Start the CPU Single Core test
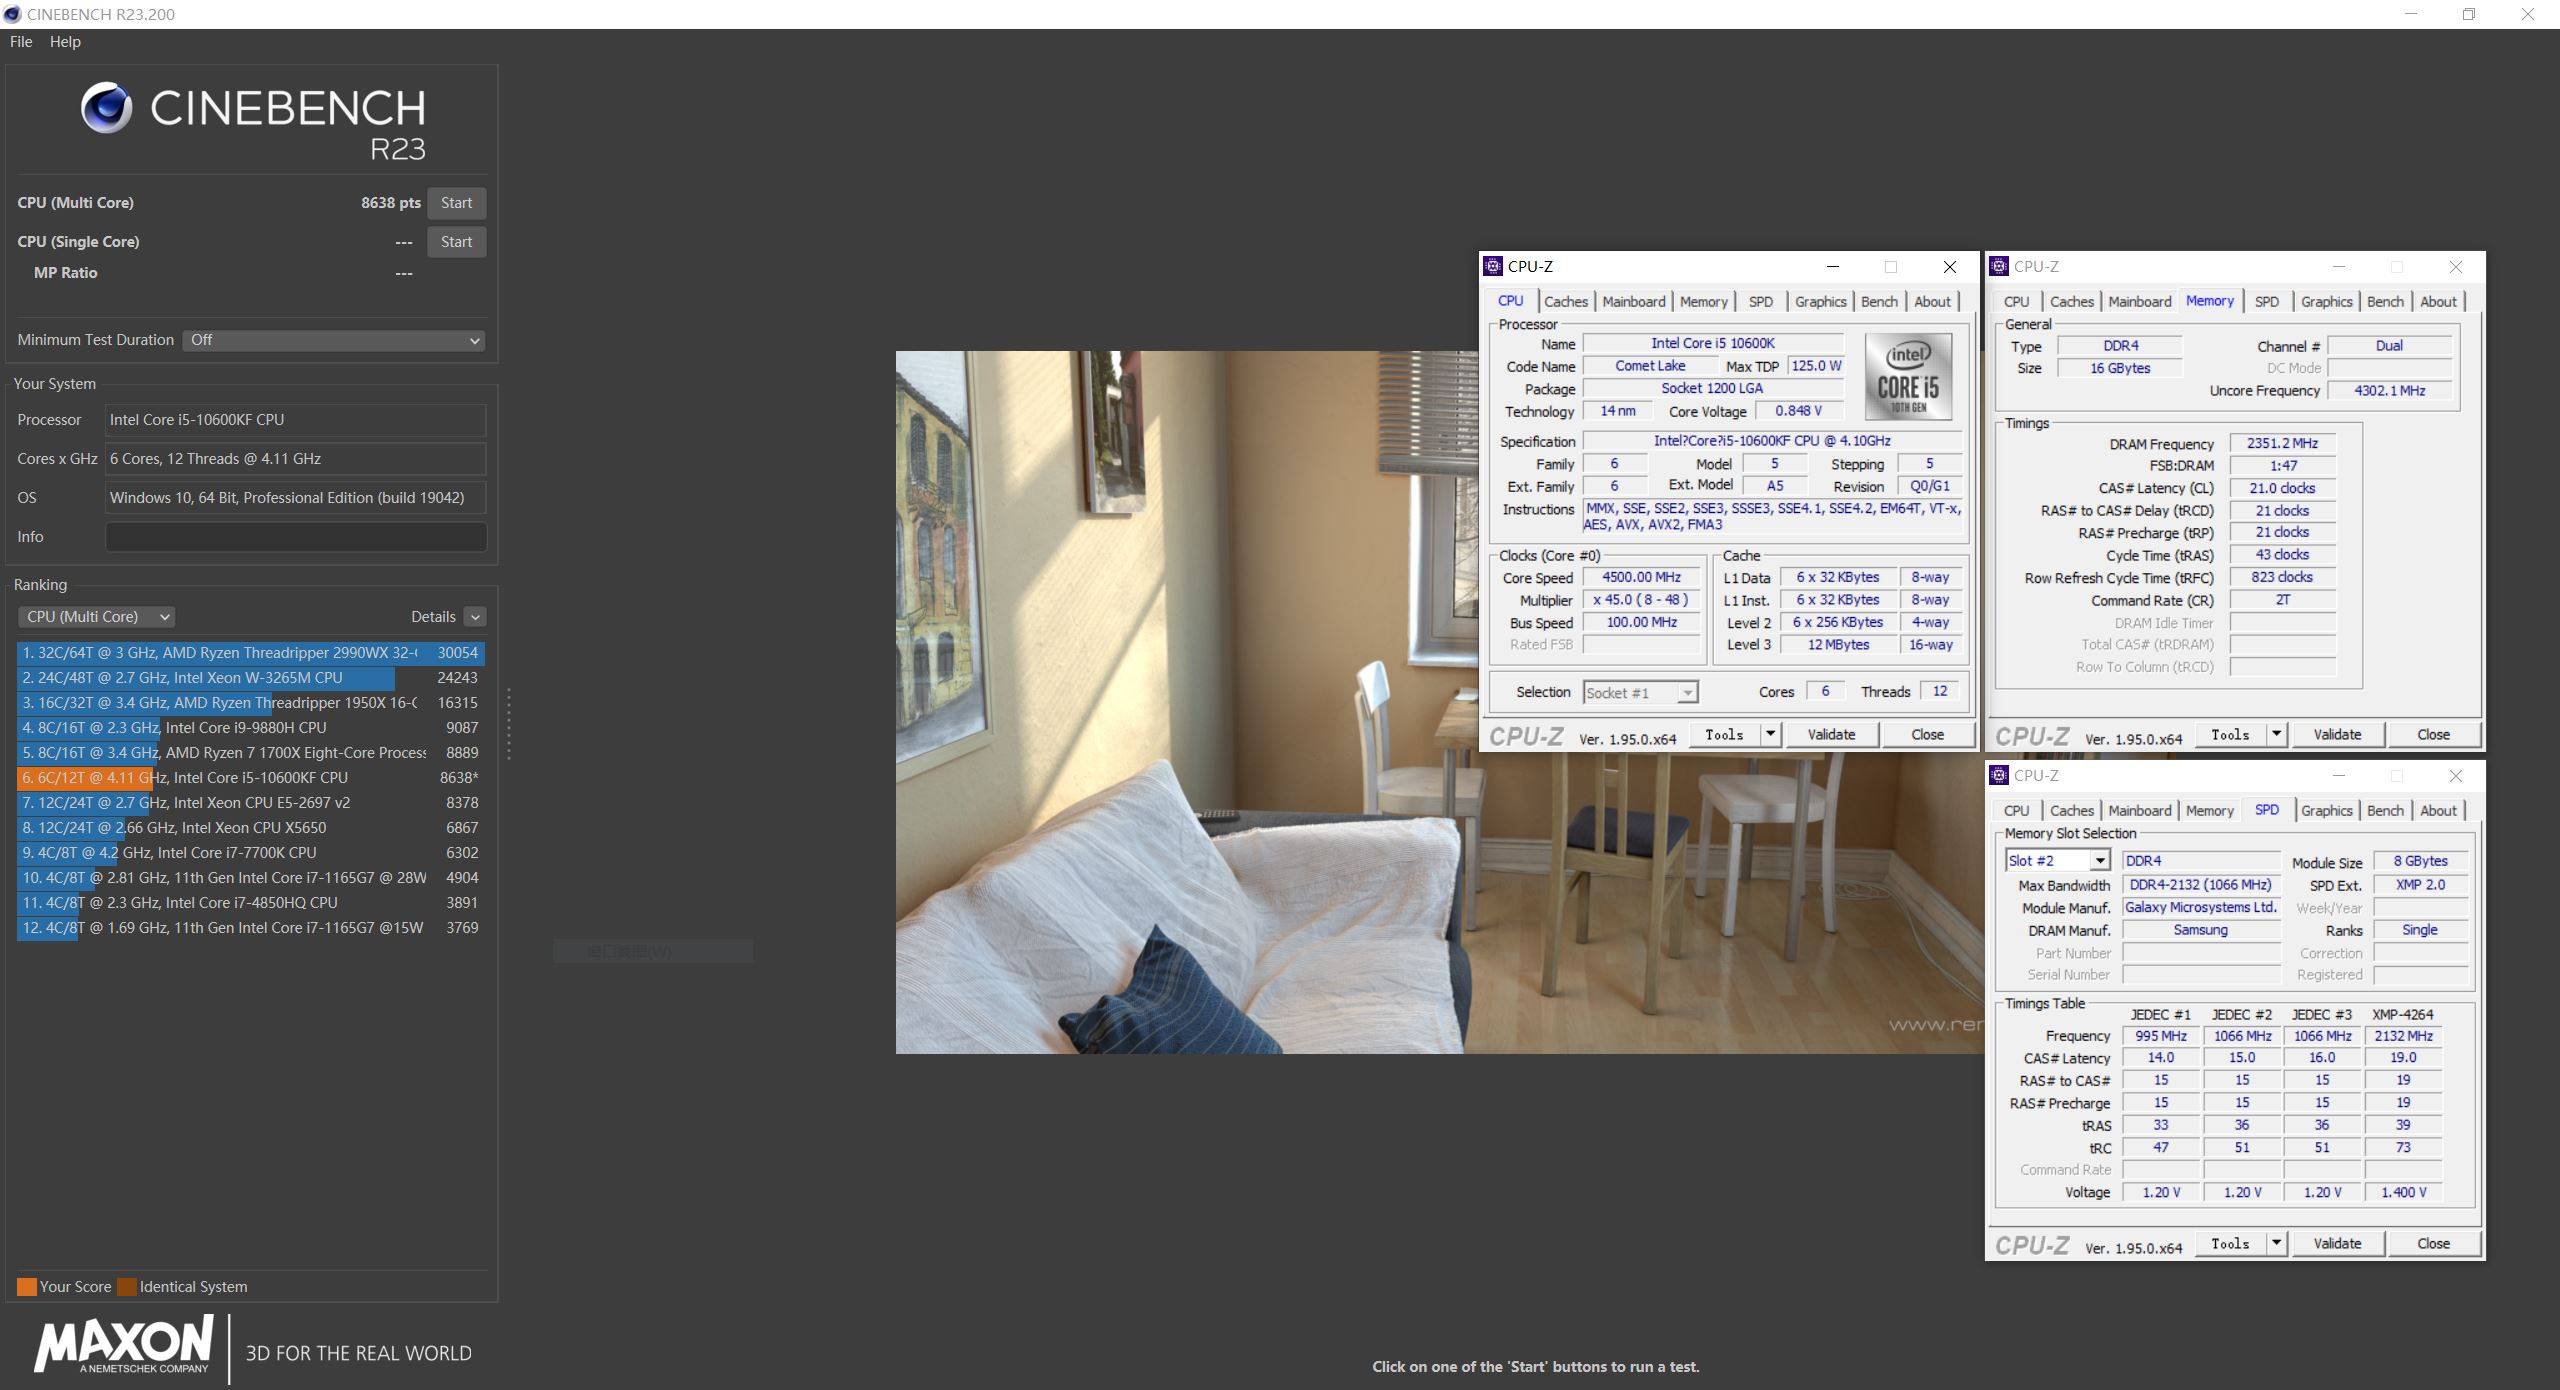Viewport: 2560px width, 1390px height. point(456,242)
